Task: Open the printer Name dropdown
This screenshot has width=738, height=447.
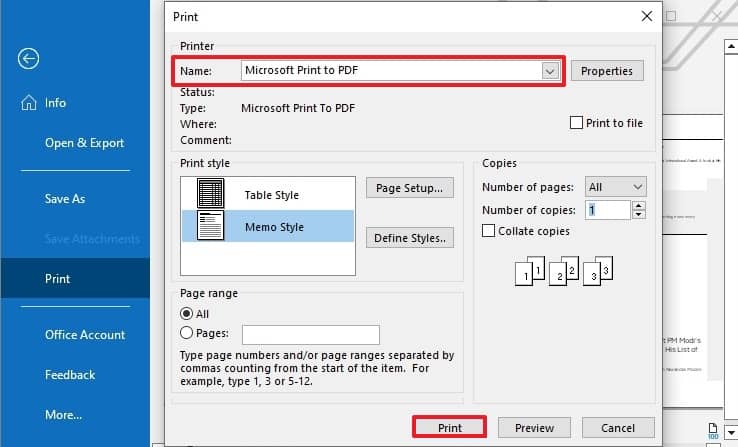Action: tap(550, 71)
